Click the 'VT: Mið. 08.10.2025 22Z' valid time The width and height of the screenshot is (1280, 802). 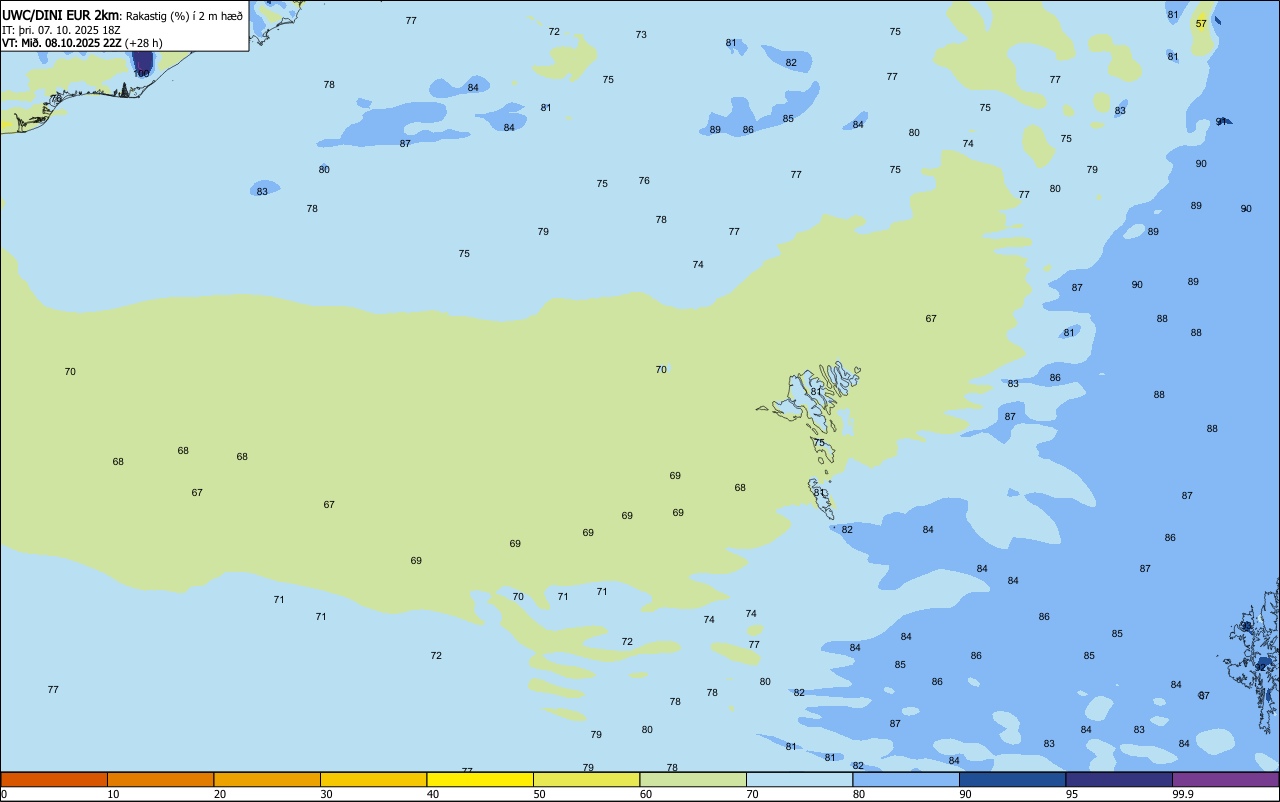pos(62,43)
